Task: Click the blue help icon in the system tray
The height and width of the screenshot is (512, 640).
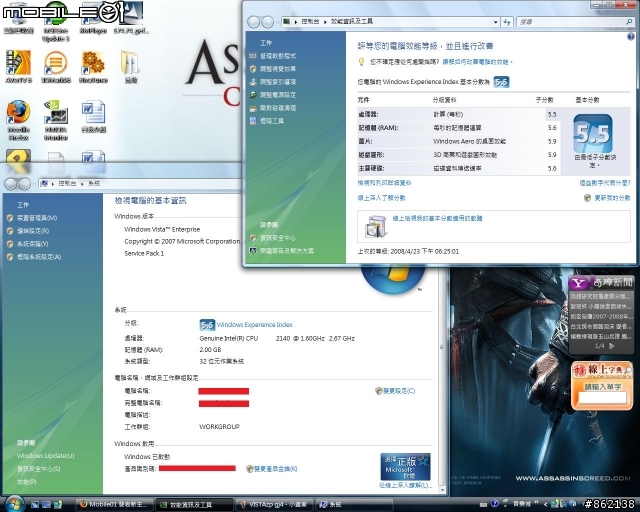Action: pyautogui.click(x=495, y=504)
